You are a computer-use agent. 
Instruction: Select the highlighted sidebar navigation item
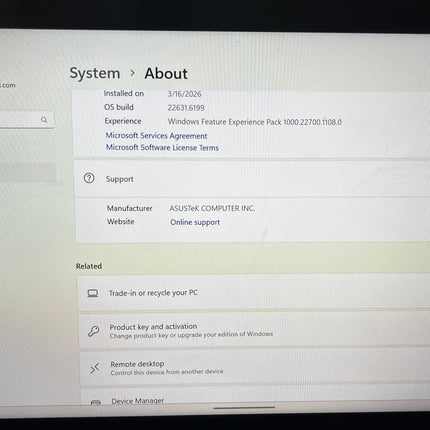[28, 173]
